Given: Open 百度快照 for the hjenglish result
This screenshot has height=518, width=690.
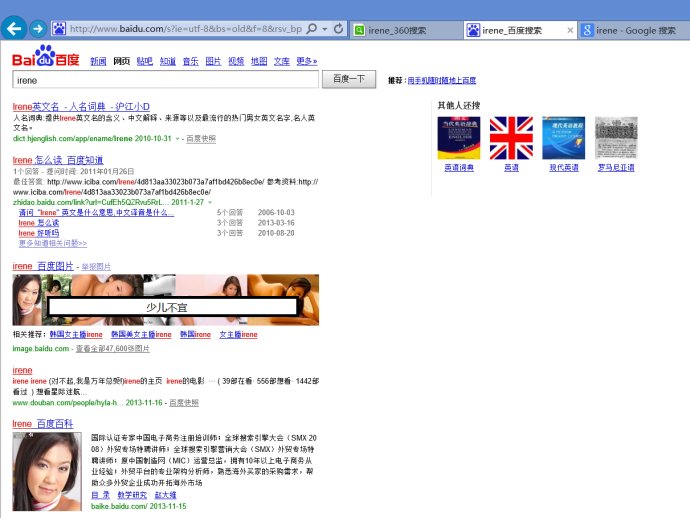Looking at the screenshot, I should 201,139.
